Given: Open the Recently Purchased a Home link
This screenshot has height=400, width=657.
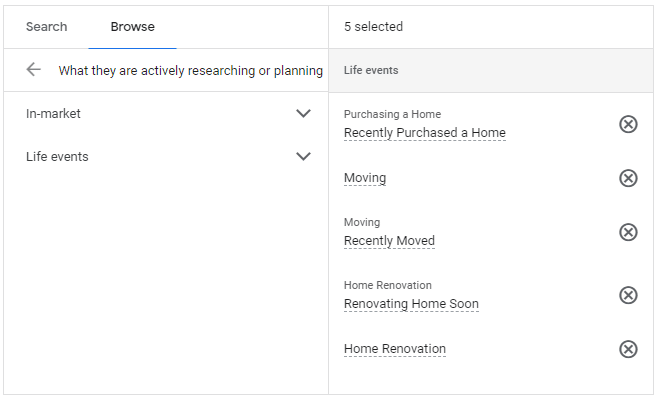Looking at the screenshot, I should point(424,133).
